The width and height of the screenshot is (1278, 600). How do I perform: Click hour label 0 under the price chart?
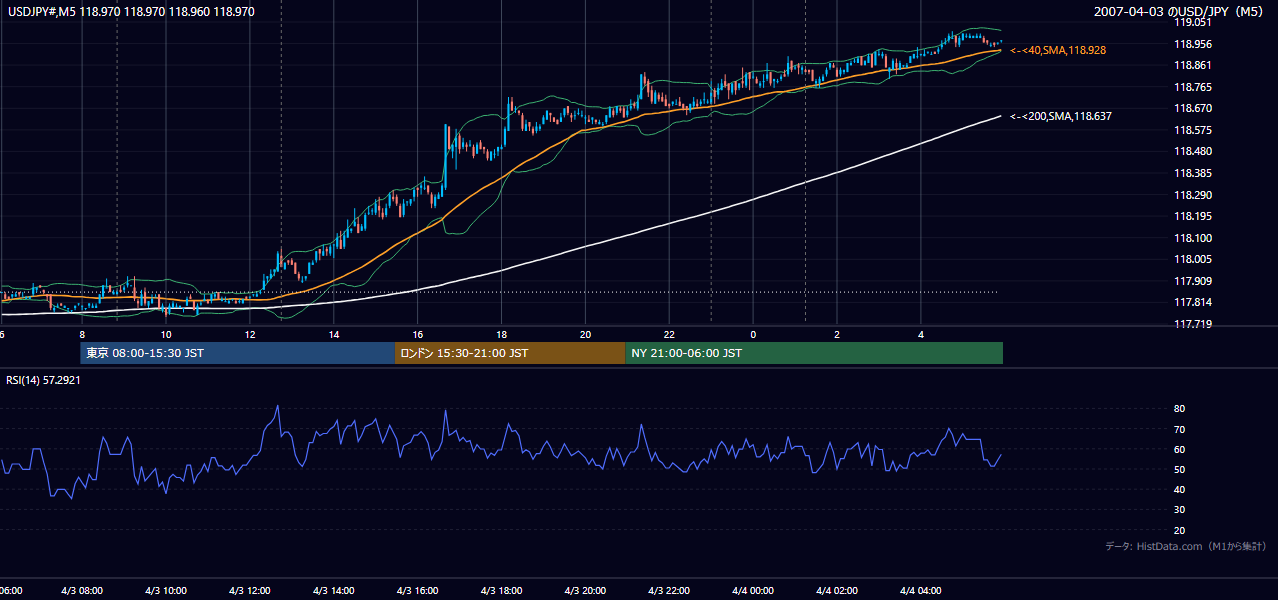click(754, 335)
